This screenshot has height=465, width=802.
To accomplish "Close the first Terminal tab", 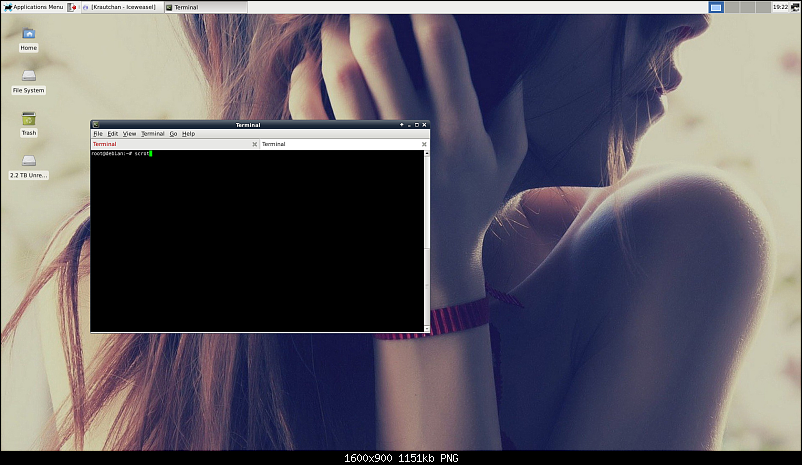I will click(255, 144).
